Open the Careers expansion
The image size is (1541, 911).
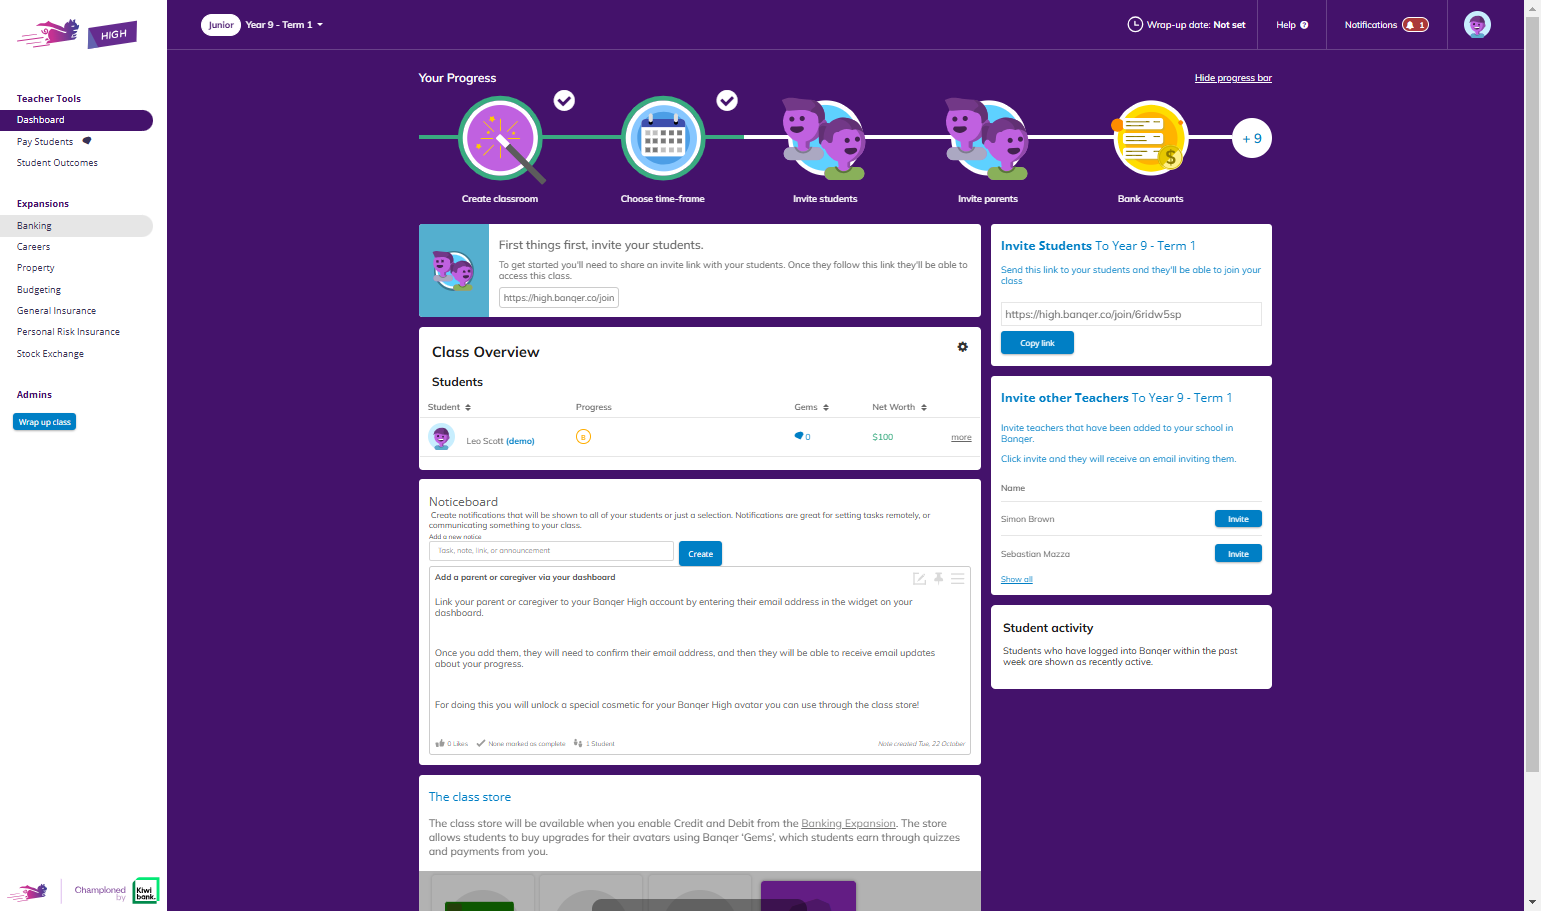(x=33, y=247)
